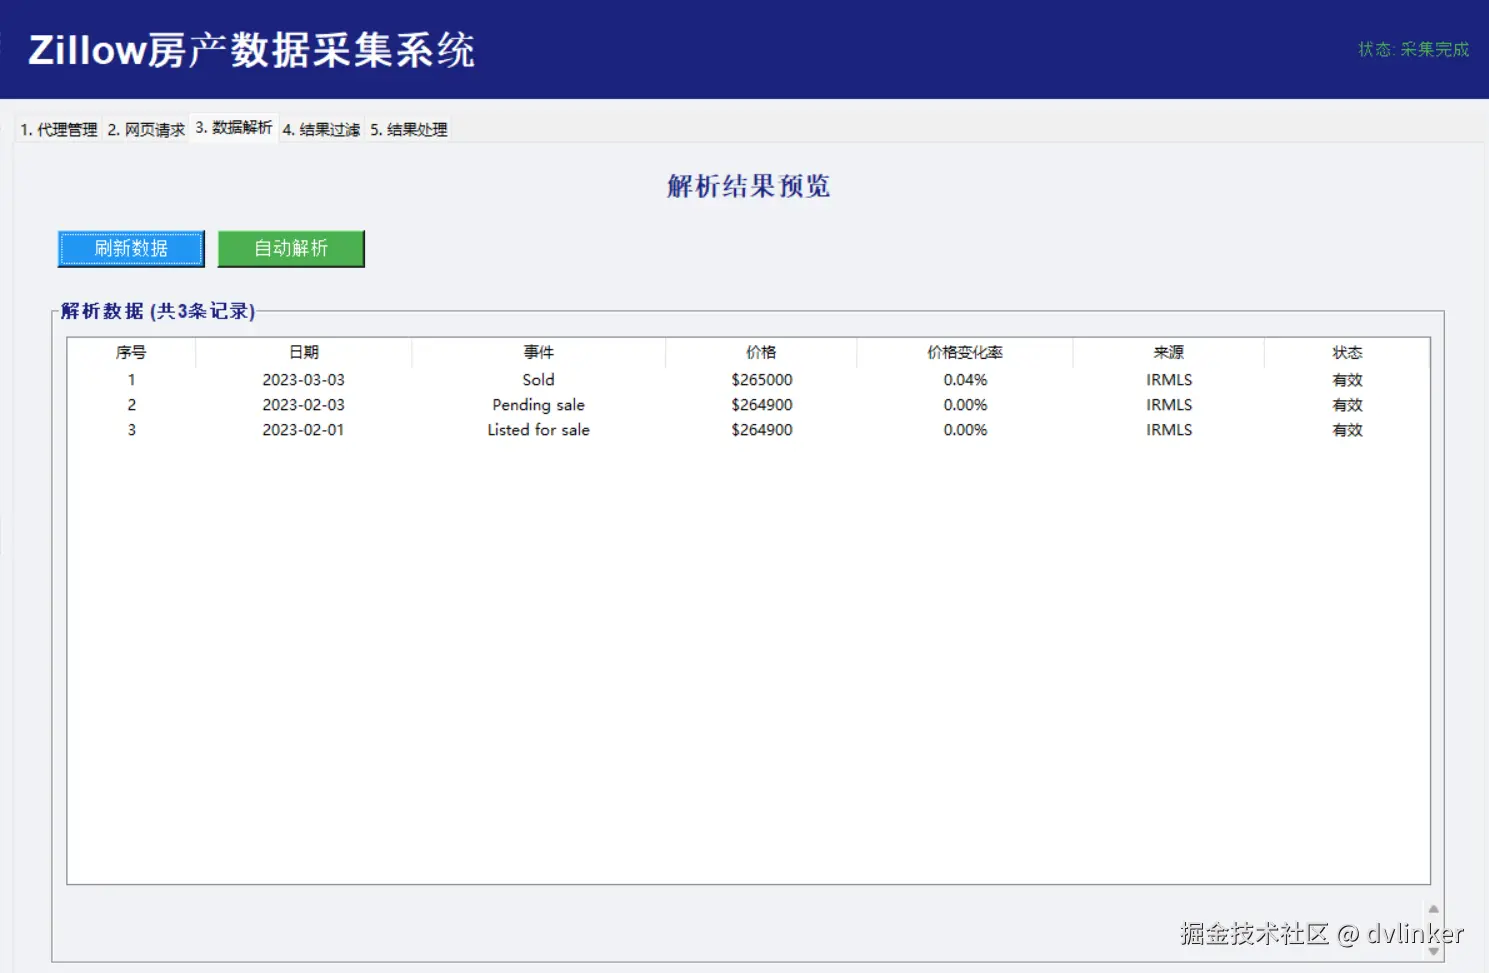Image resolution: width=1489 pixels, height=973 pixels.
Task: Click the 价格变化率 column header
Action: point(965,352)
